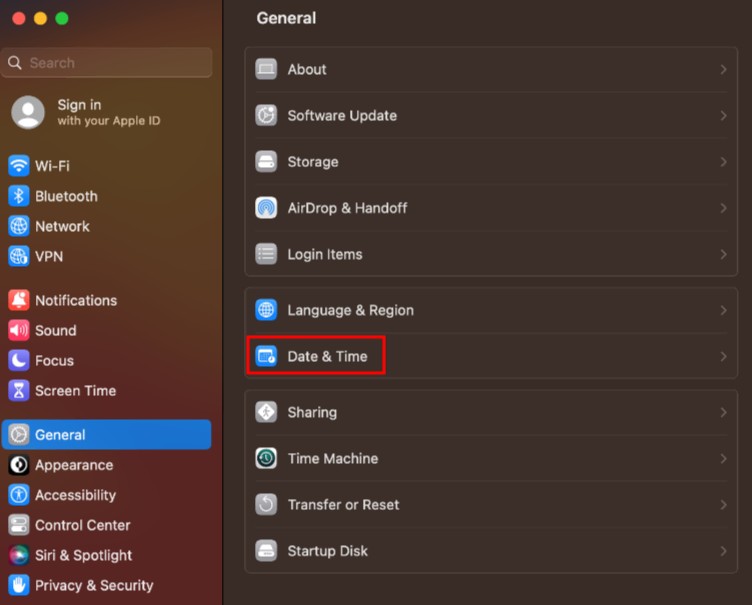Go to Privacy & Security settings
Viewport: 752px width, 605px height.
point(94,585)
